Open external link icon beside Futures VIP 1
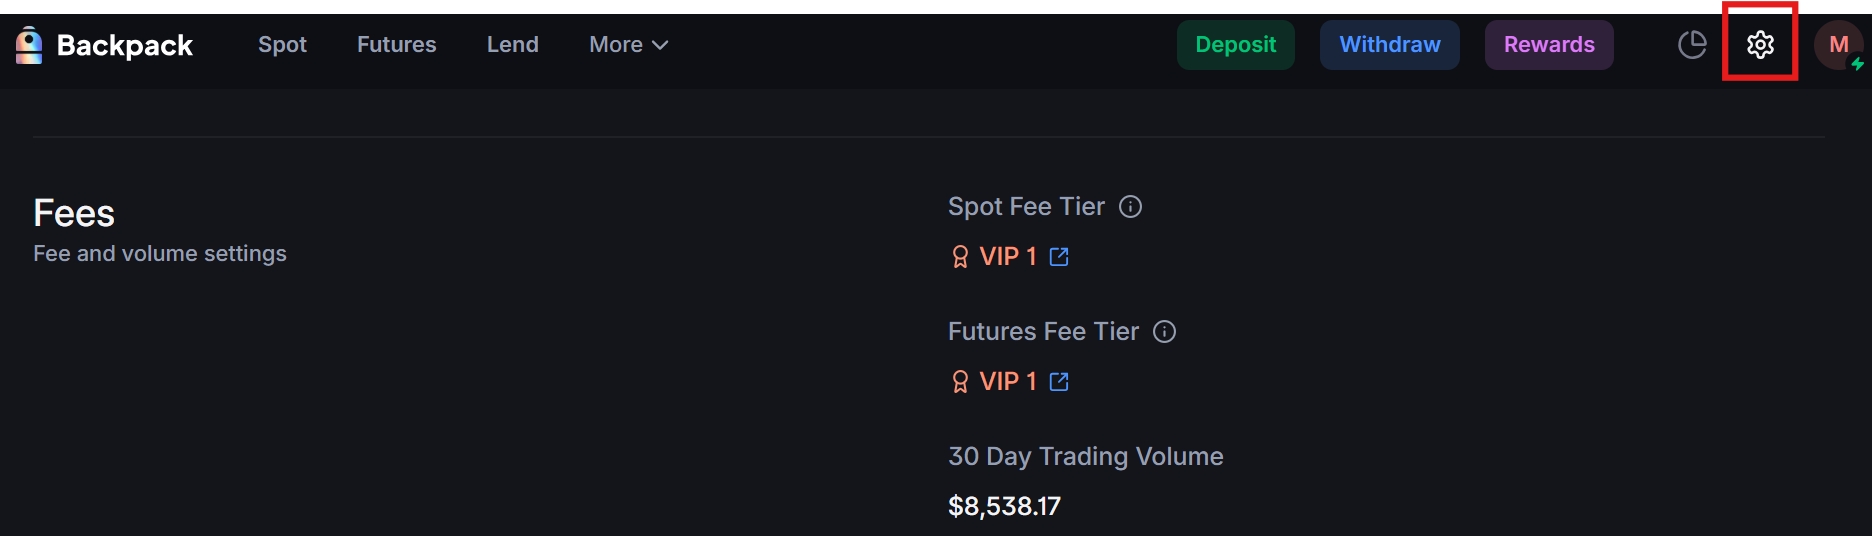 (x=1059, y=382)
